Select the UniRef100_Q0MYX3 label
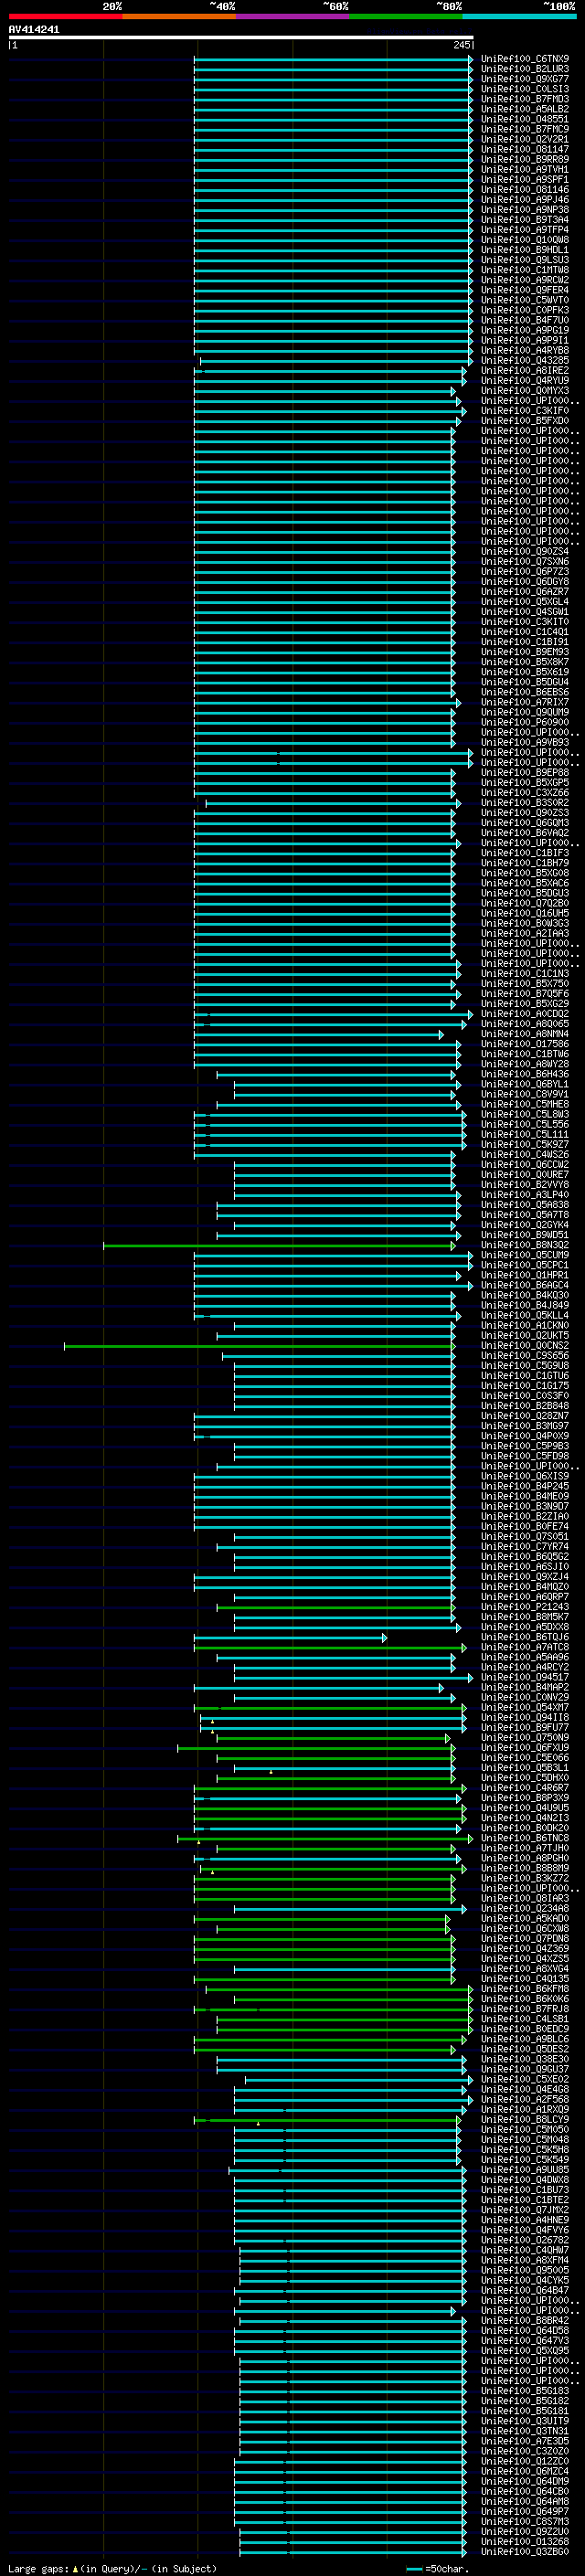 pyautogui.click(x=525, y=390)
